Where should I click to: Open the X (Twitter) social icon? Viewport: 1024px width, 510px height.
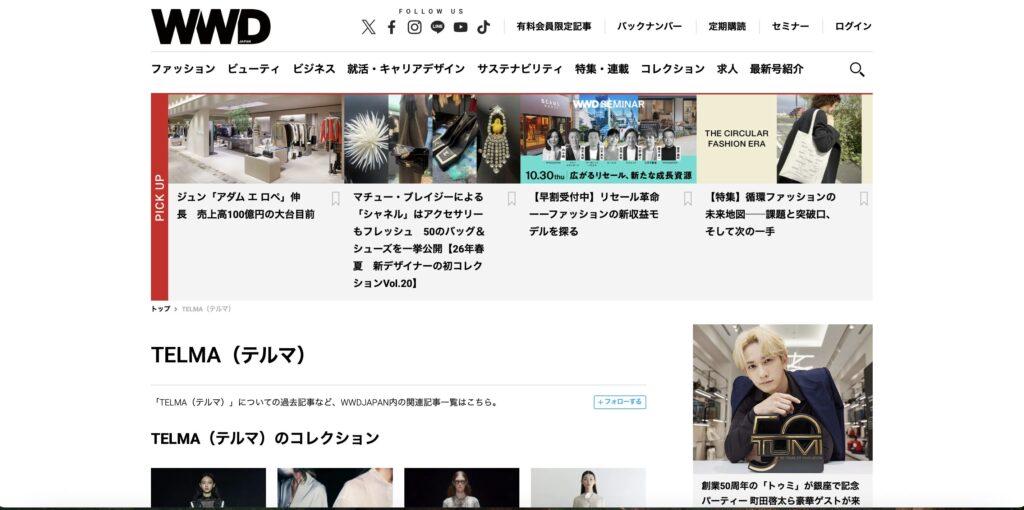pos(368,27)
